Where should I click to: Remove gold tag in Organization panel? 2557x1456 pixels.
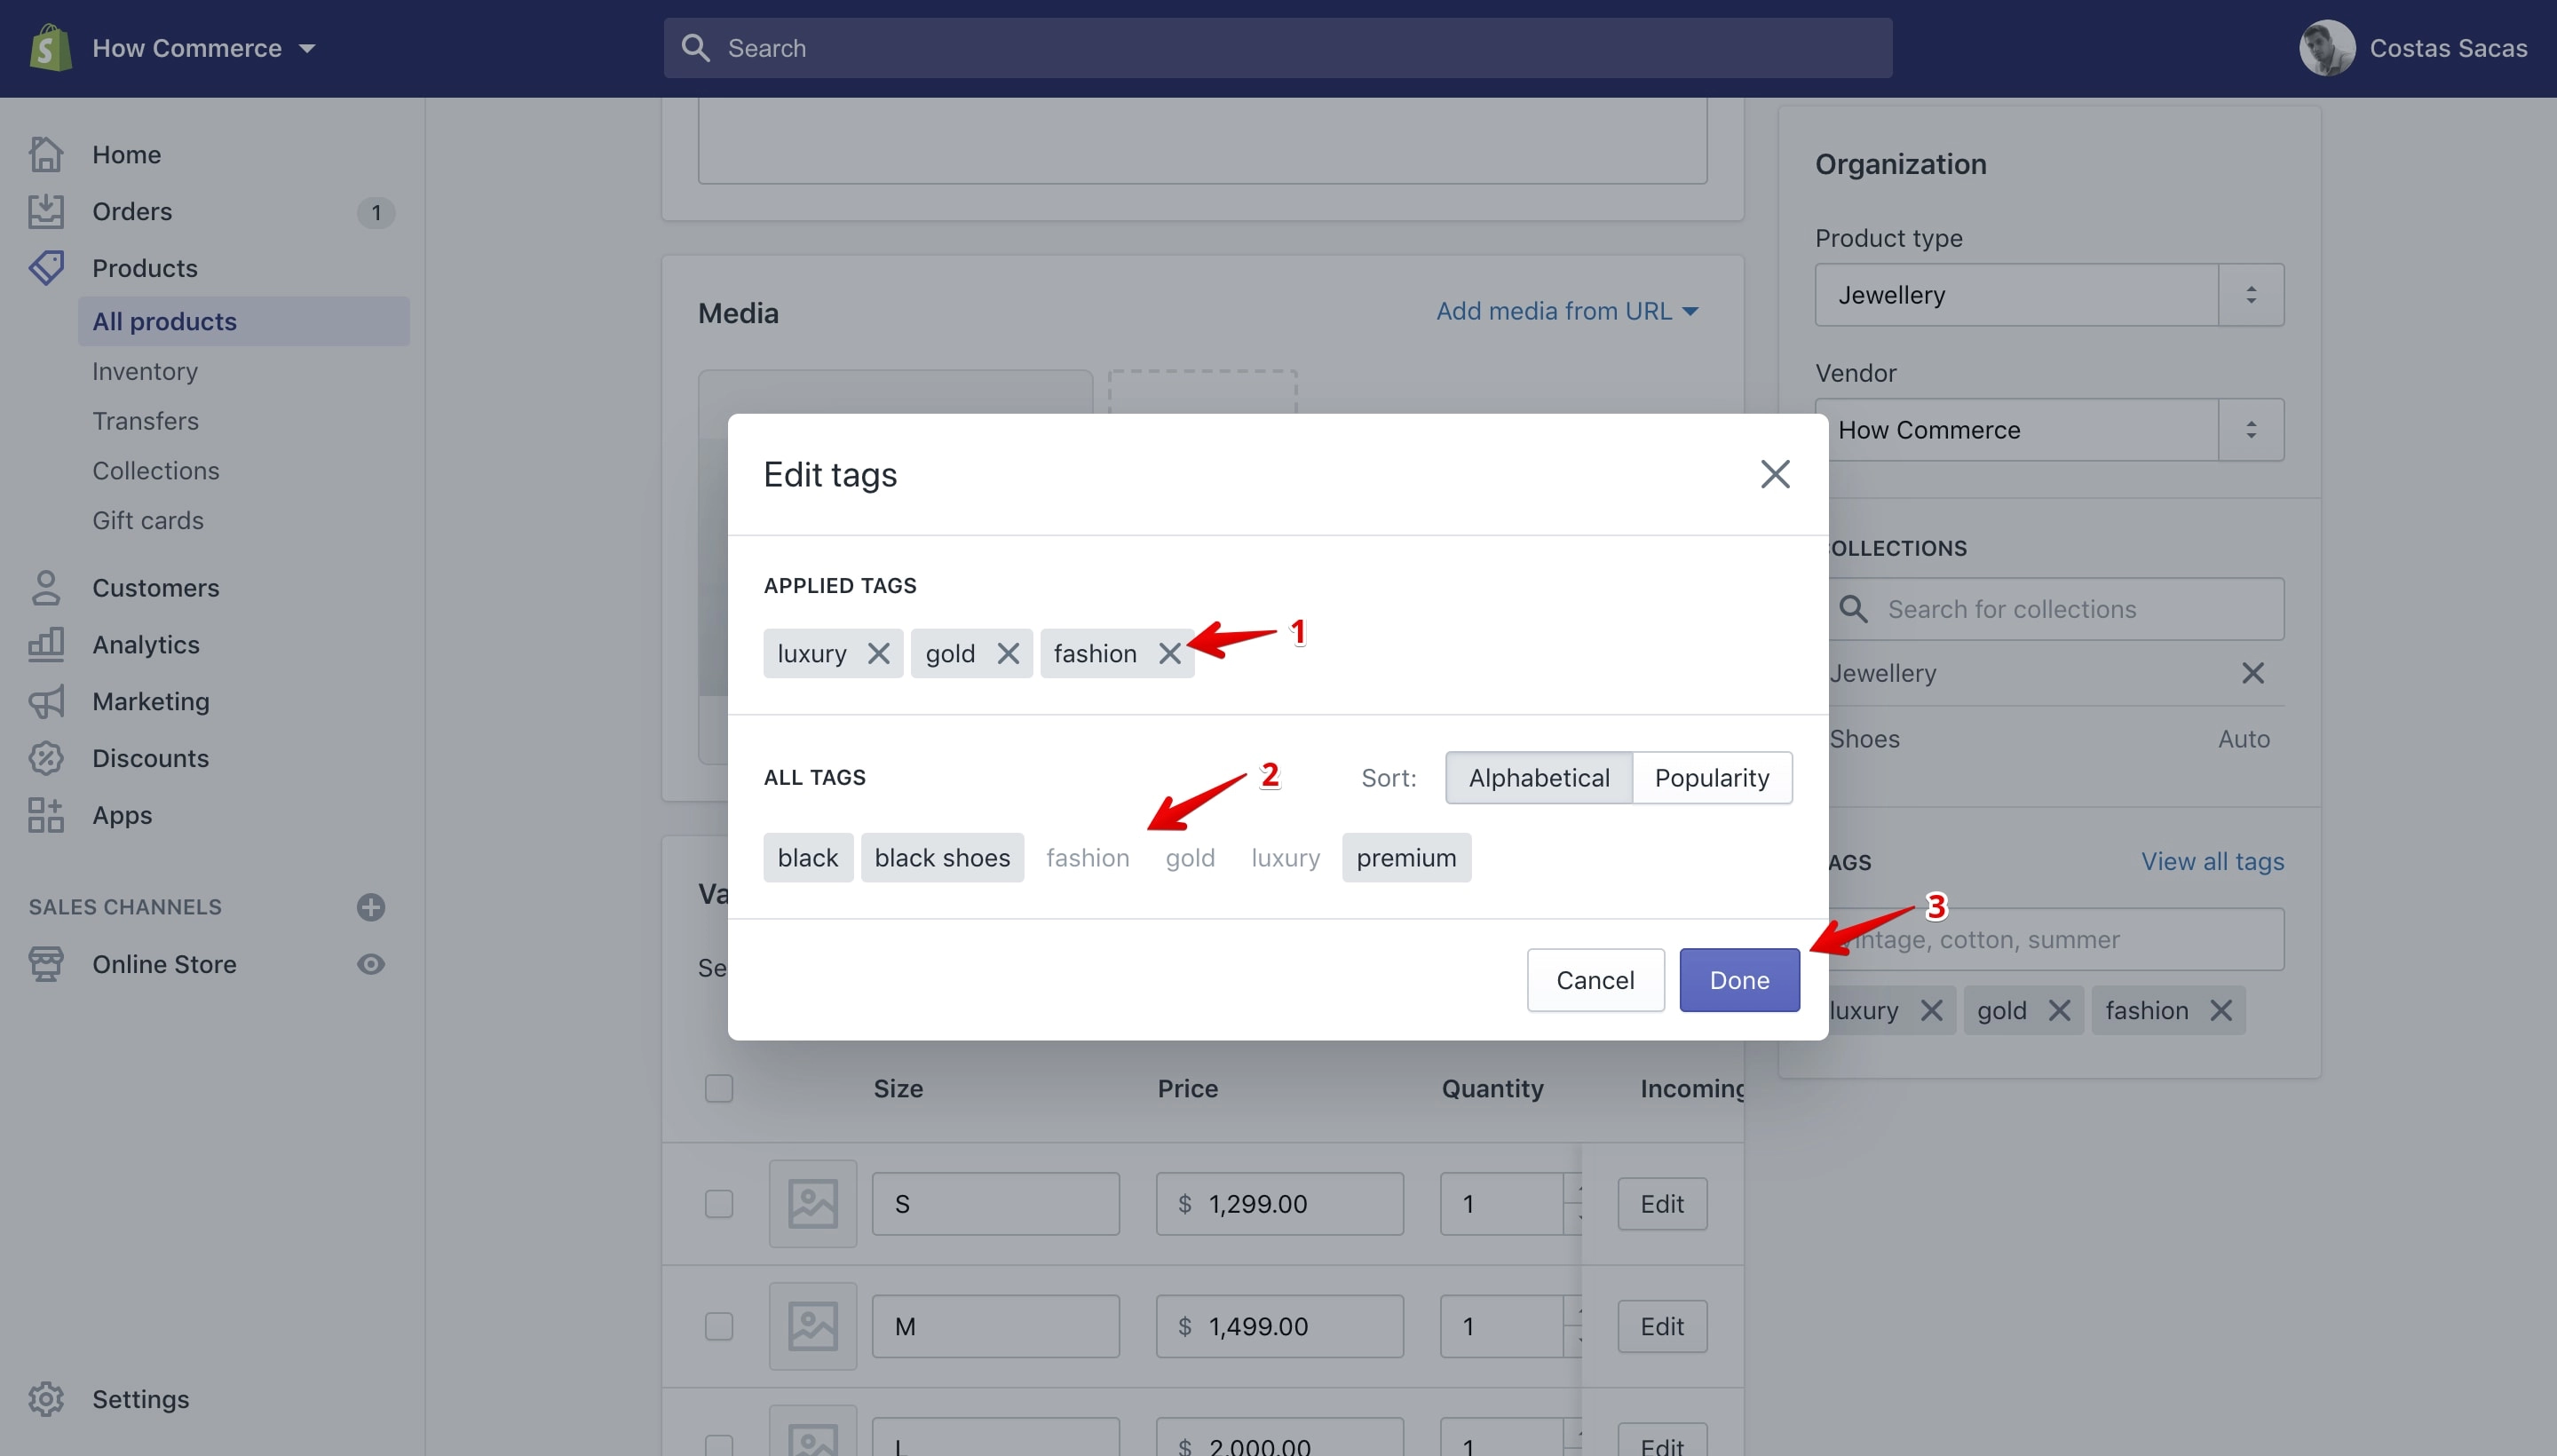pos(2058,1010)
